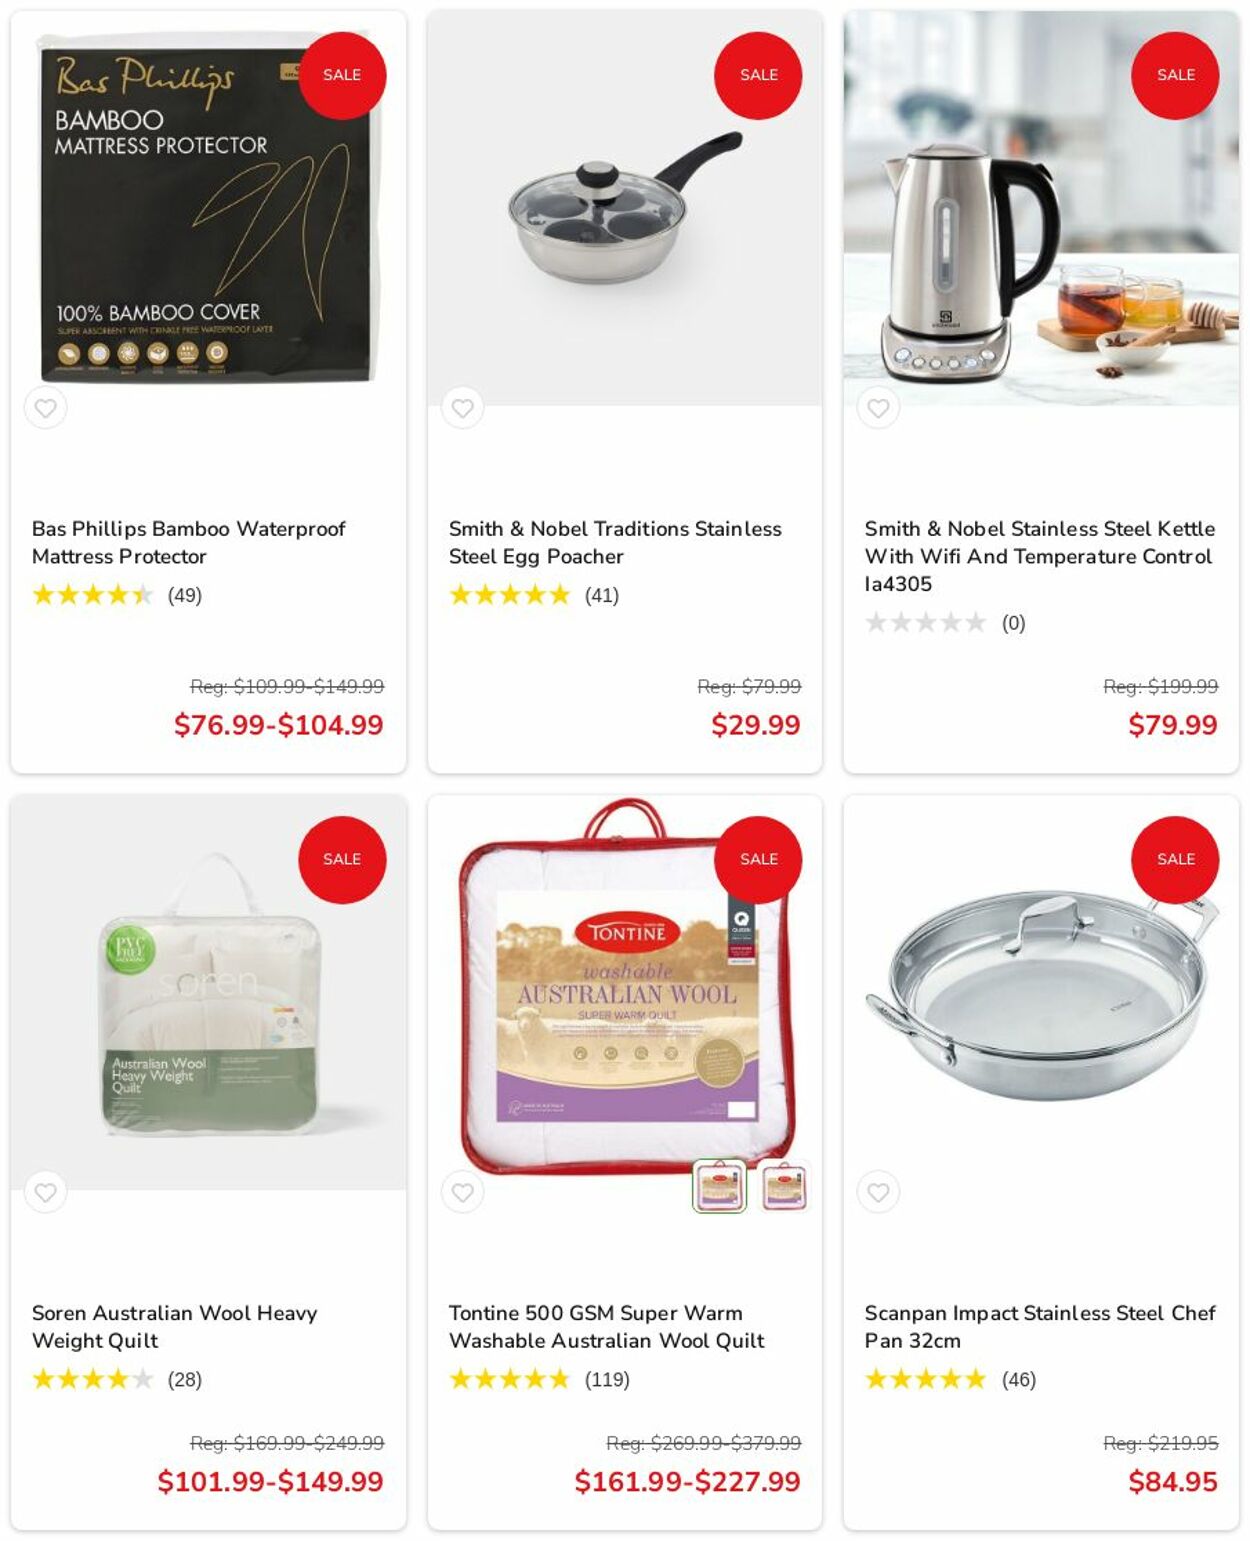Open Smith & Nobel Egg Poacher title
Image resolution: width=1250 pixels, height=1541 pixels.
[x=615, y=542]
